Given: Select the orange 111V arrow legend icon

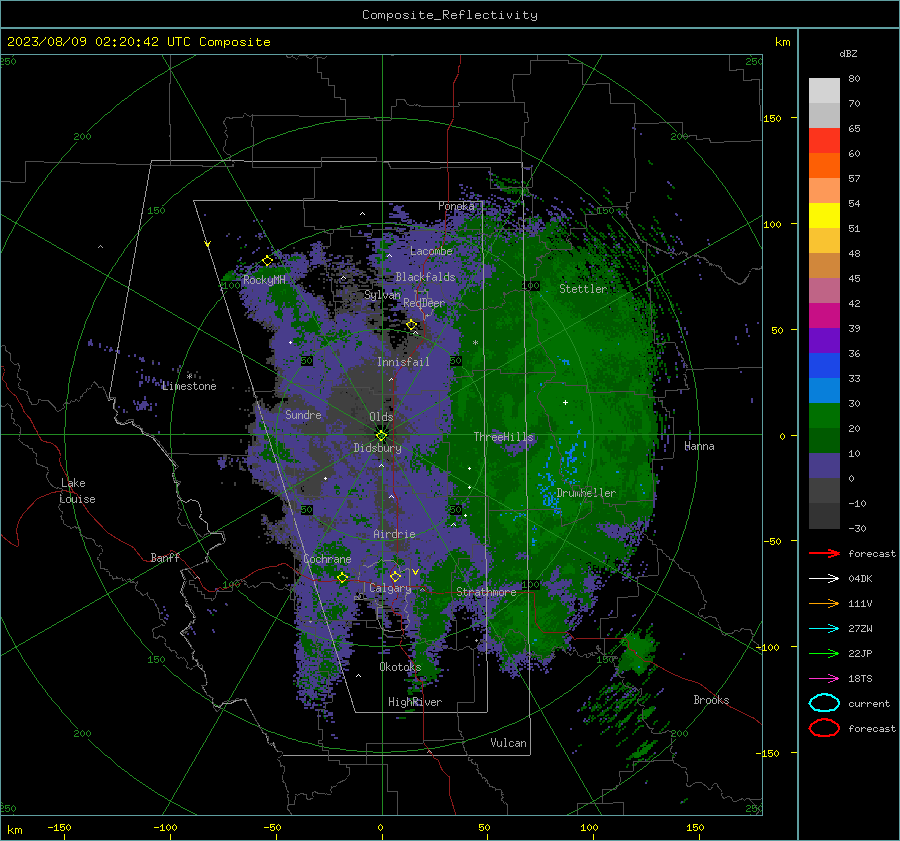Looking at the screenshot, I should (x=824, y=603).
